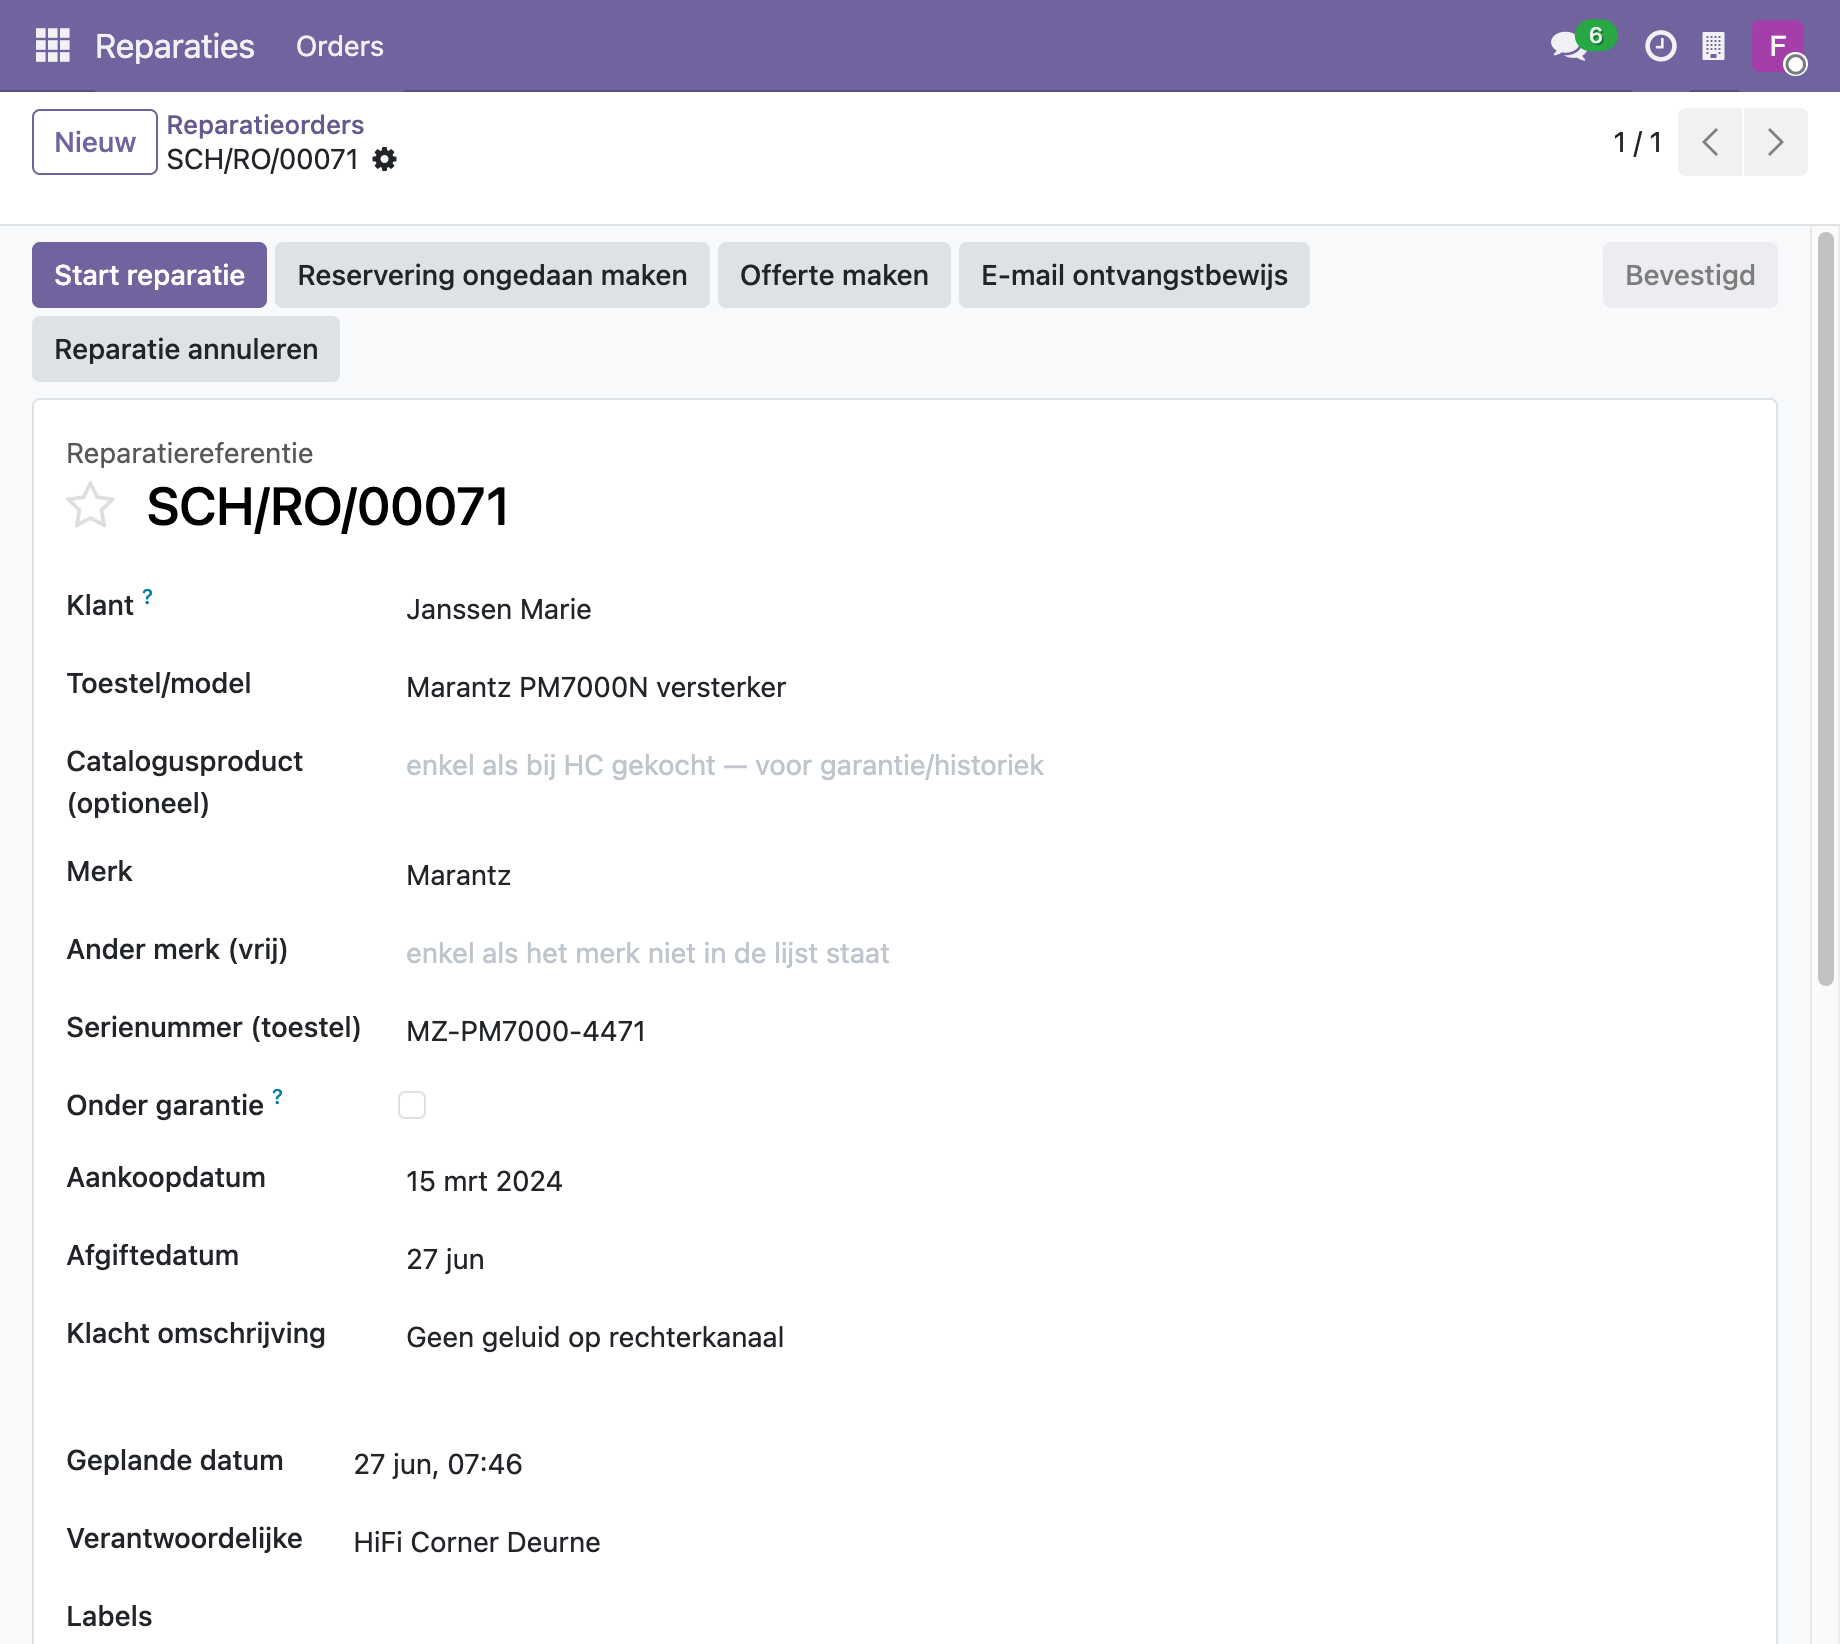Open the gear actions menu beside SCH/RO/00071
Screen dimensions: 1840x1644
(x=385, y=159)
